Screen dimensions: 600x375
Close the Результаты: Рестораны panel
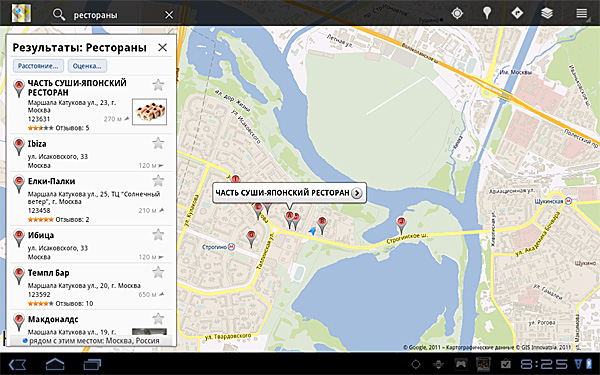pyautogui.click(x=163, y=47)
